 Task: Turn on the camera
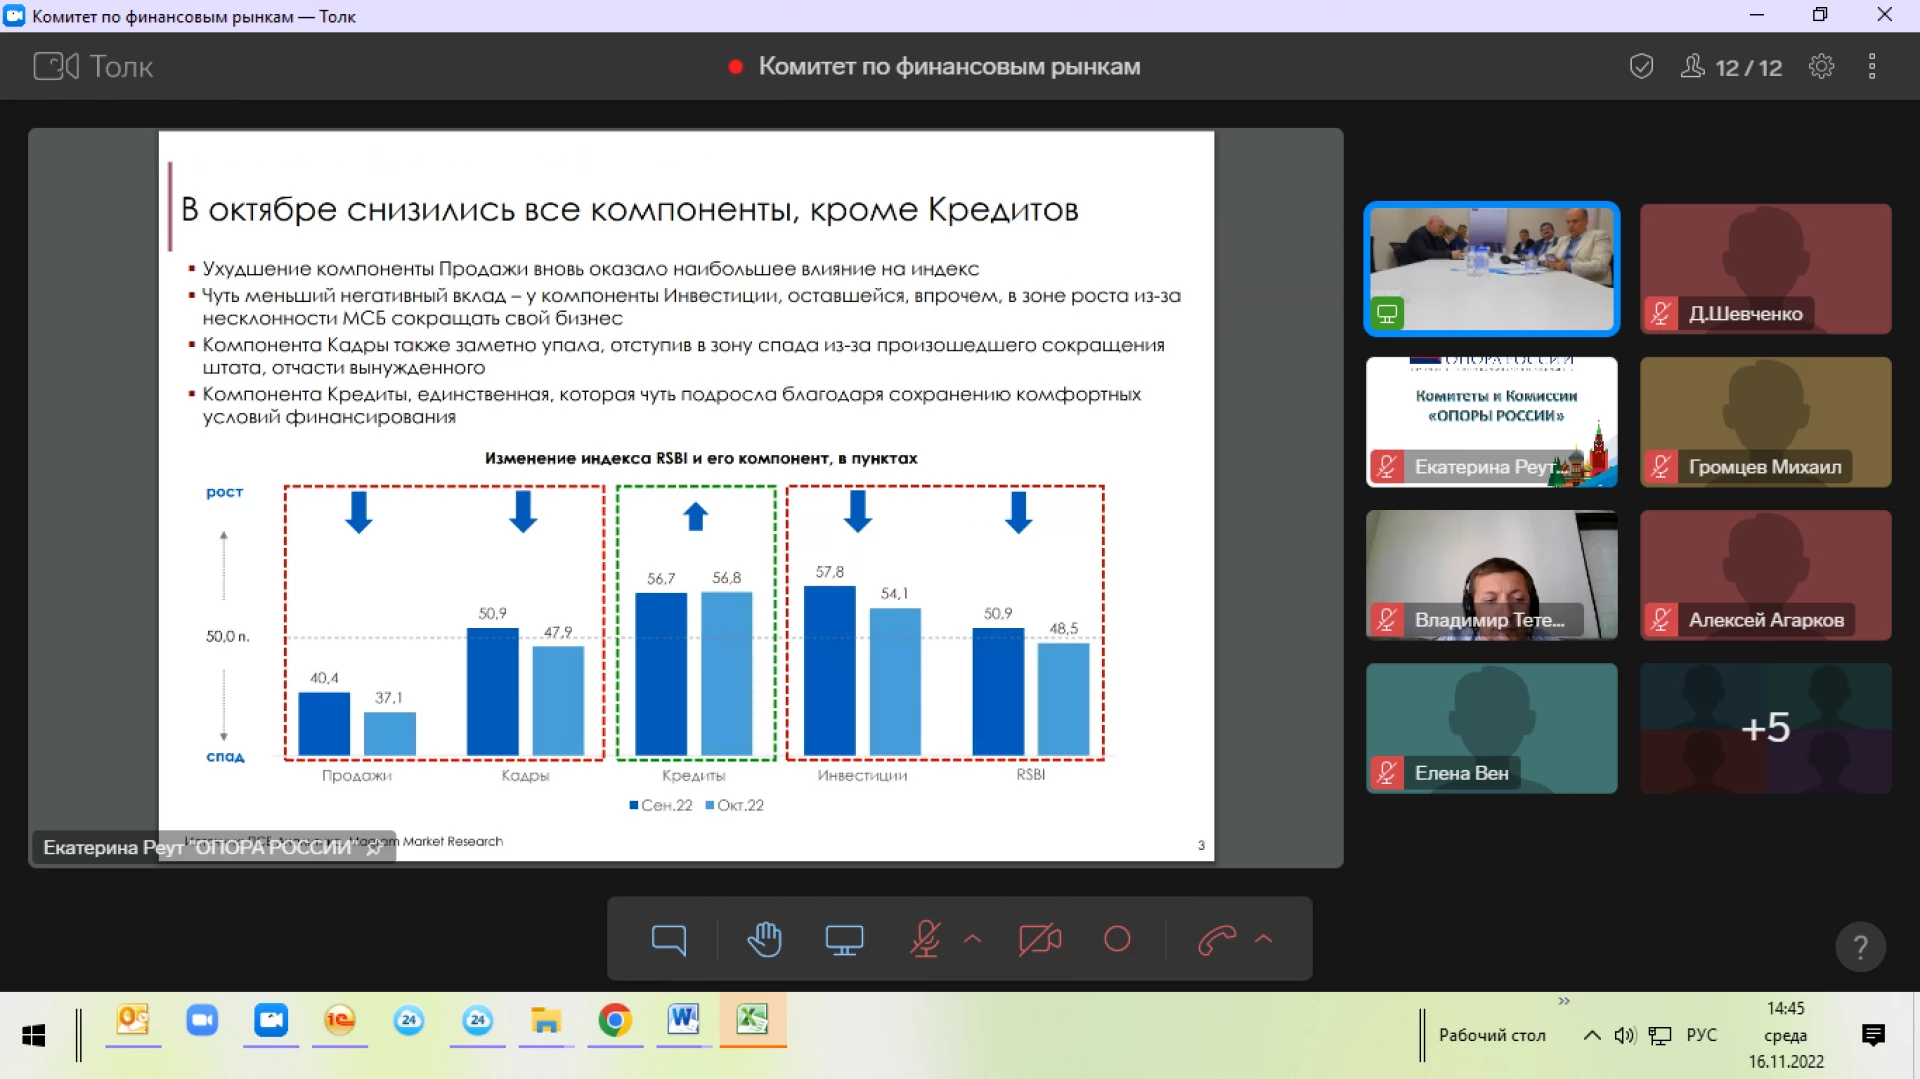pos(1040,939)
